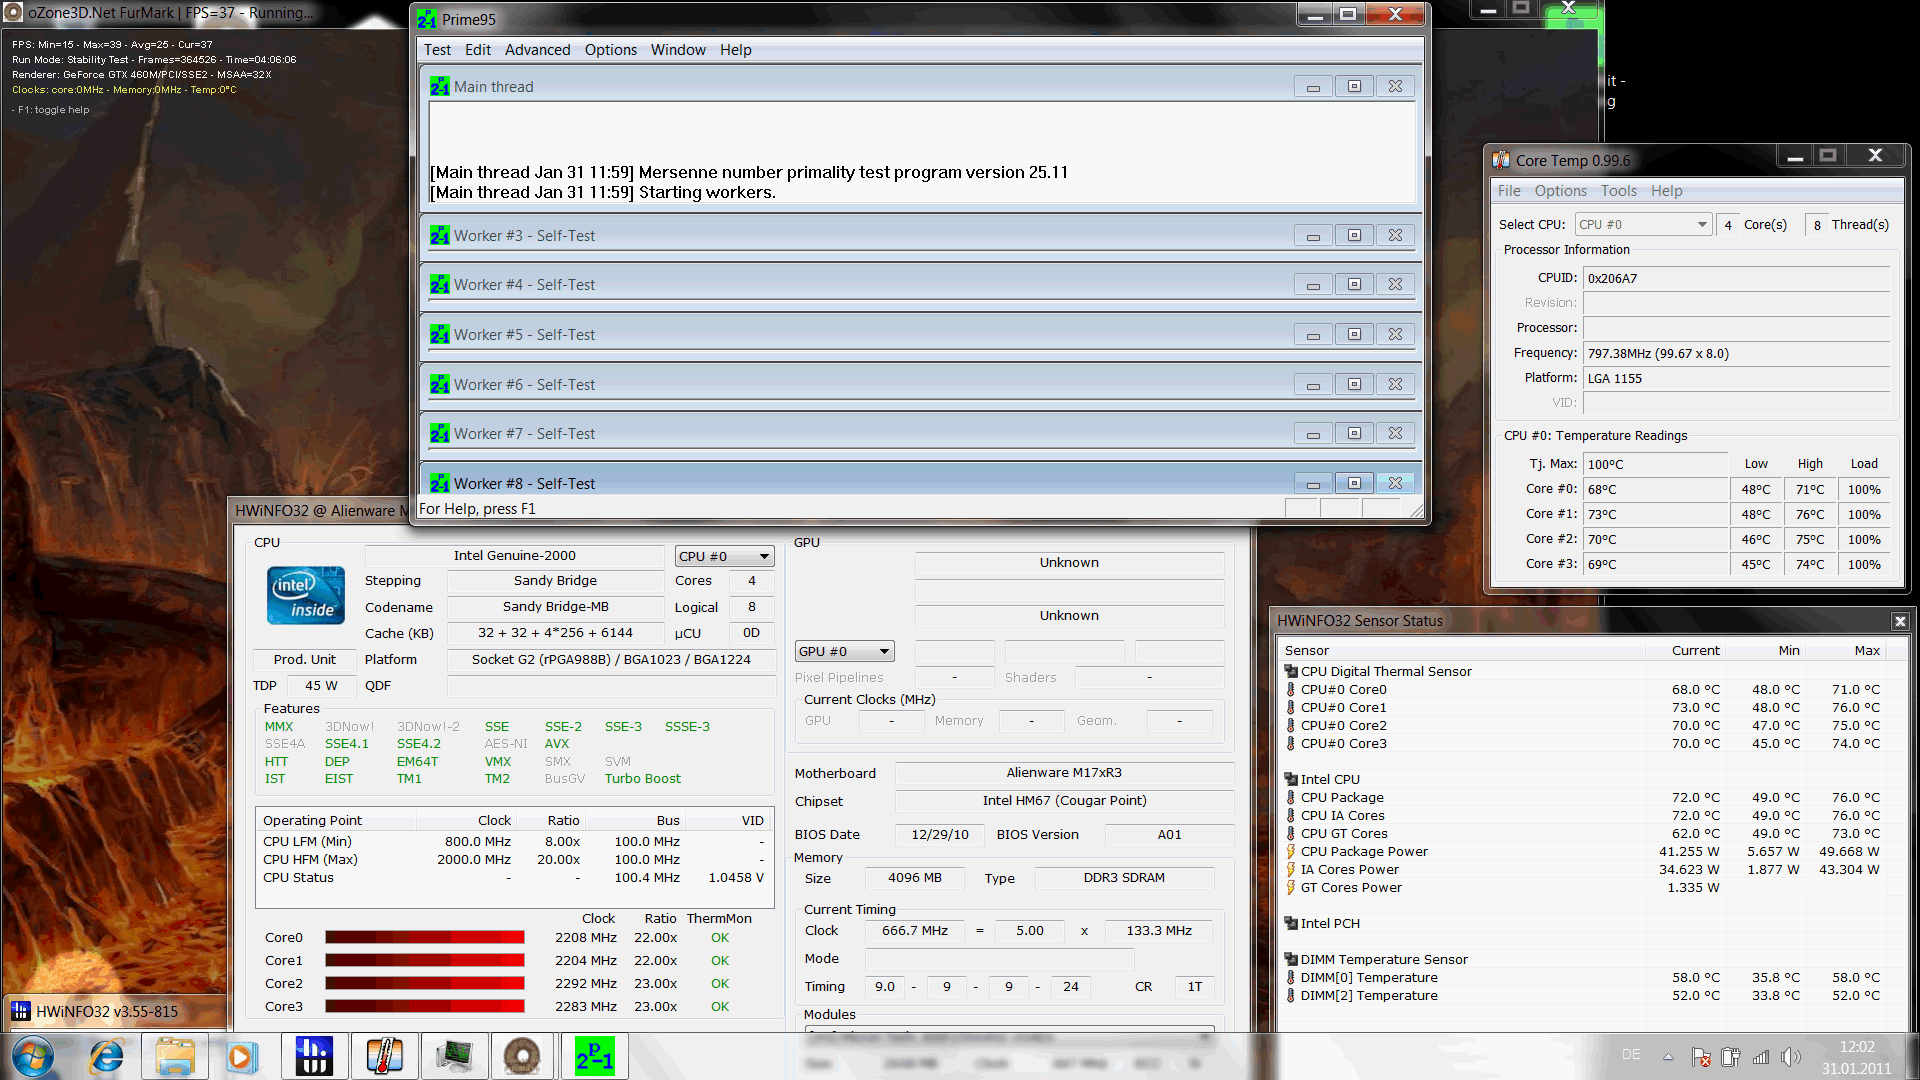
Task: Click volume speaker icon in system tray
Action: click(x=1789, y=1056)
